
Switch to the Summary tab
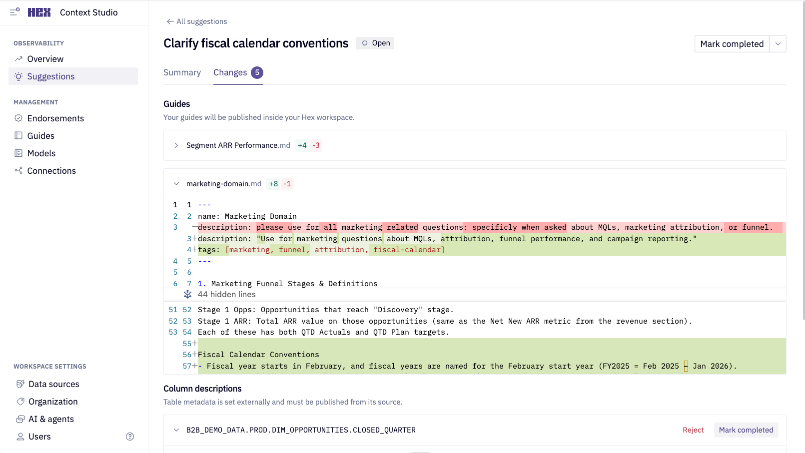click(x=182, y=73)
